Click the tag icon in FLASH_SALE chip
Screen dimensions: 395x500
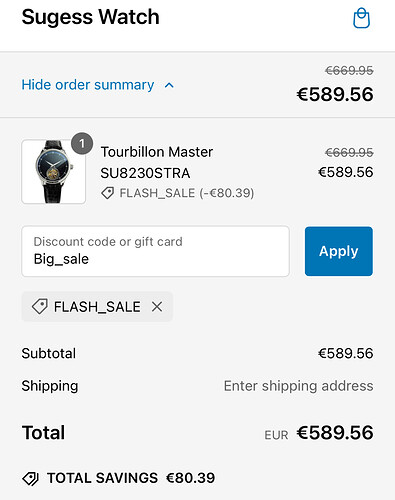tap(40, 307)
